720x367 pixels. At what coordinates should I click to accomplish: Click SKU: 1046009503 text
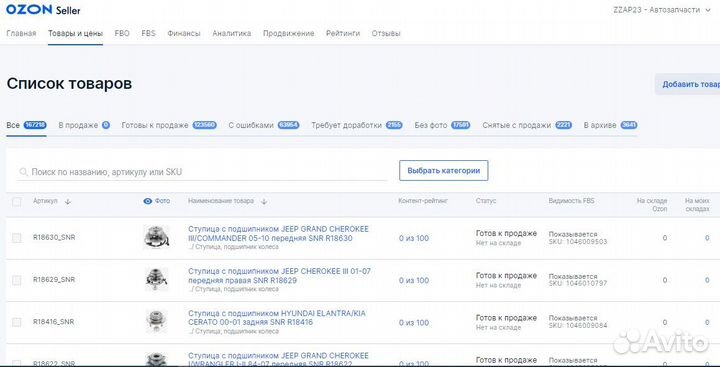tap(578, 241)
